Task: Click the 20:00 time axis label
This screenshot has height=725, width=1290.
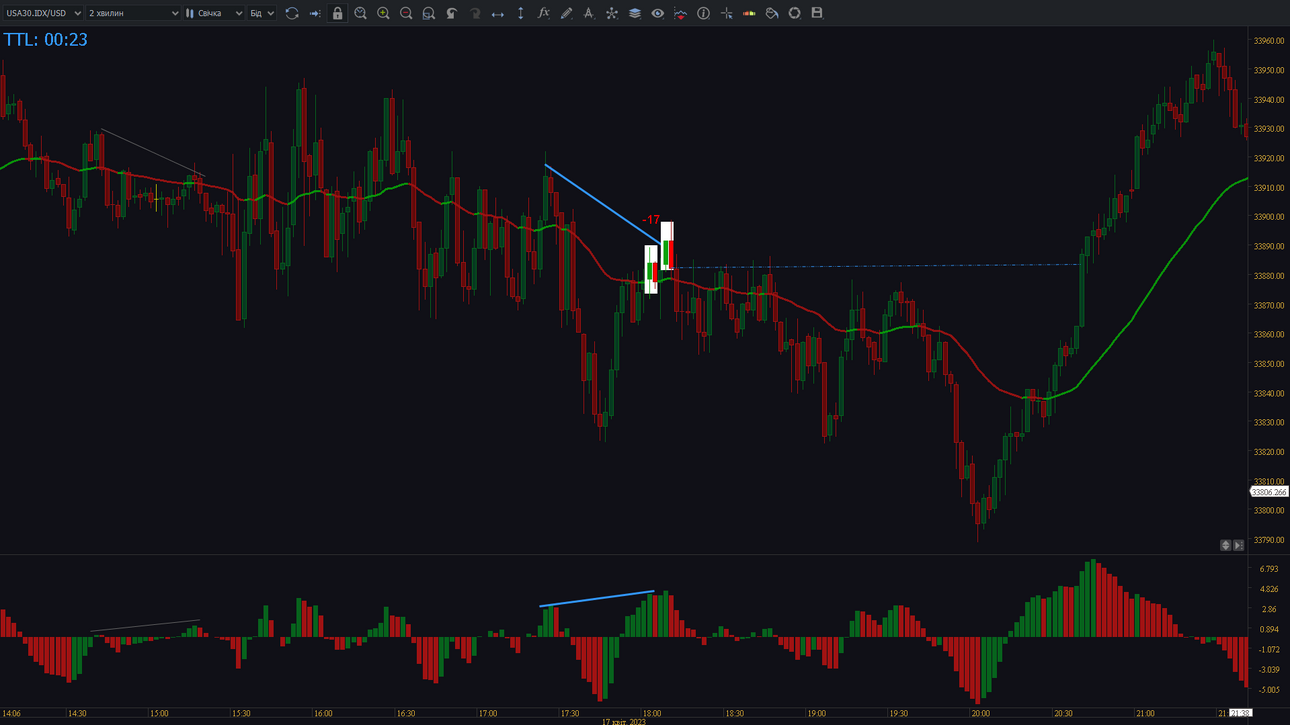Action: tap(980, 714)
